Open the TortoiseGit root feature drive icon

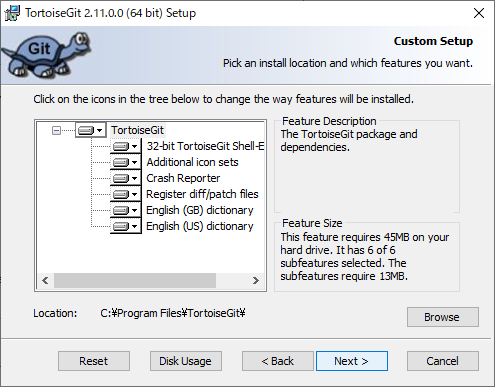pos(90,130)
